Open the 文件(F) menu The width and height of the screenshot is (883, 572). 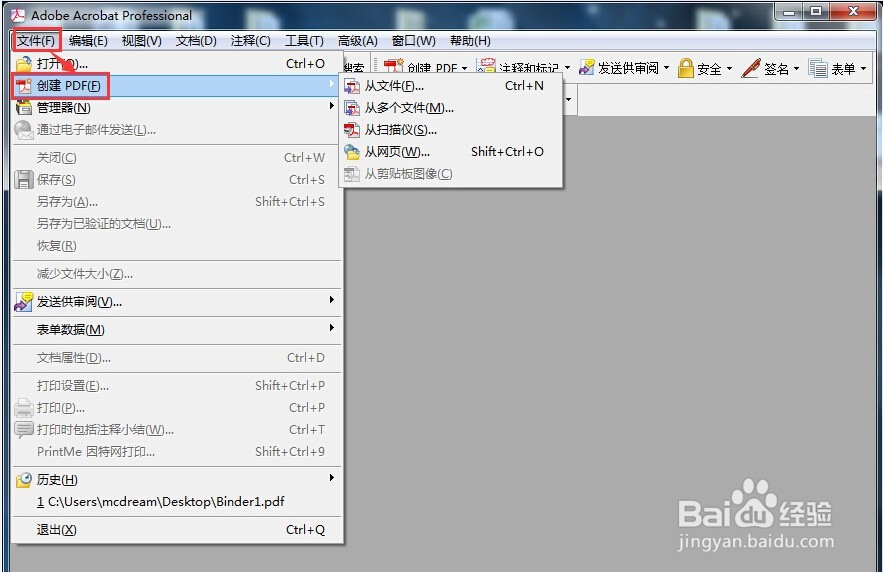(x=36, y=41)
